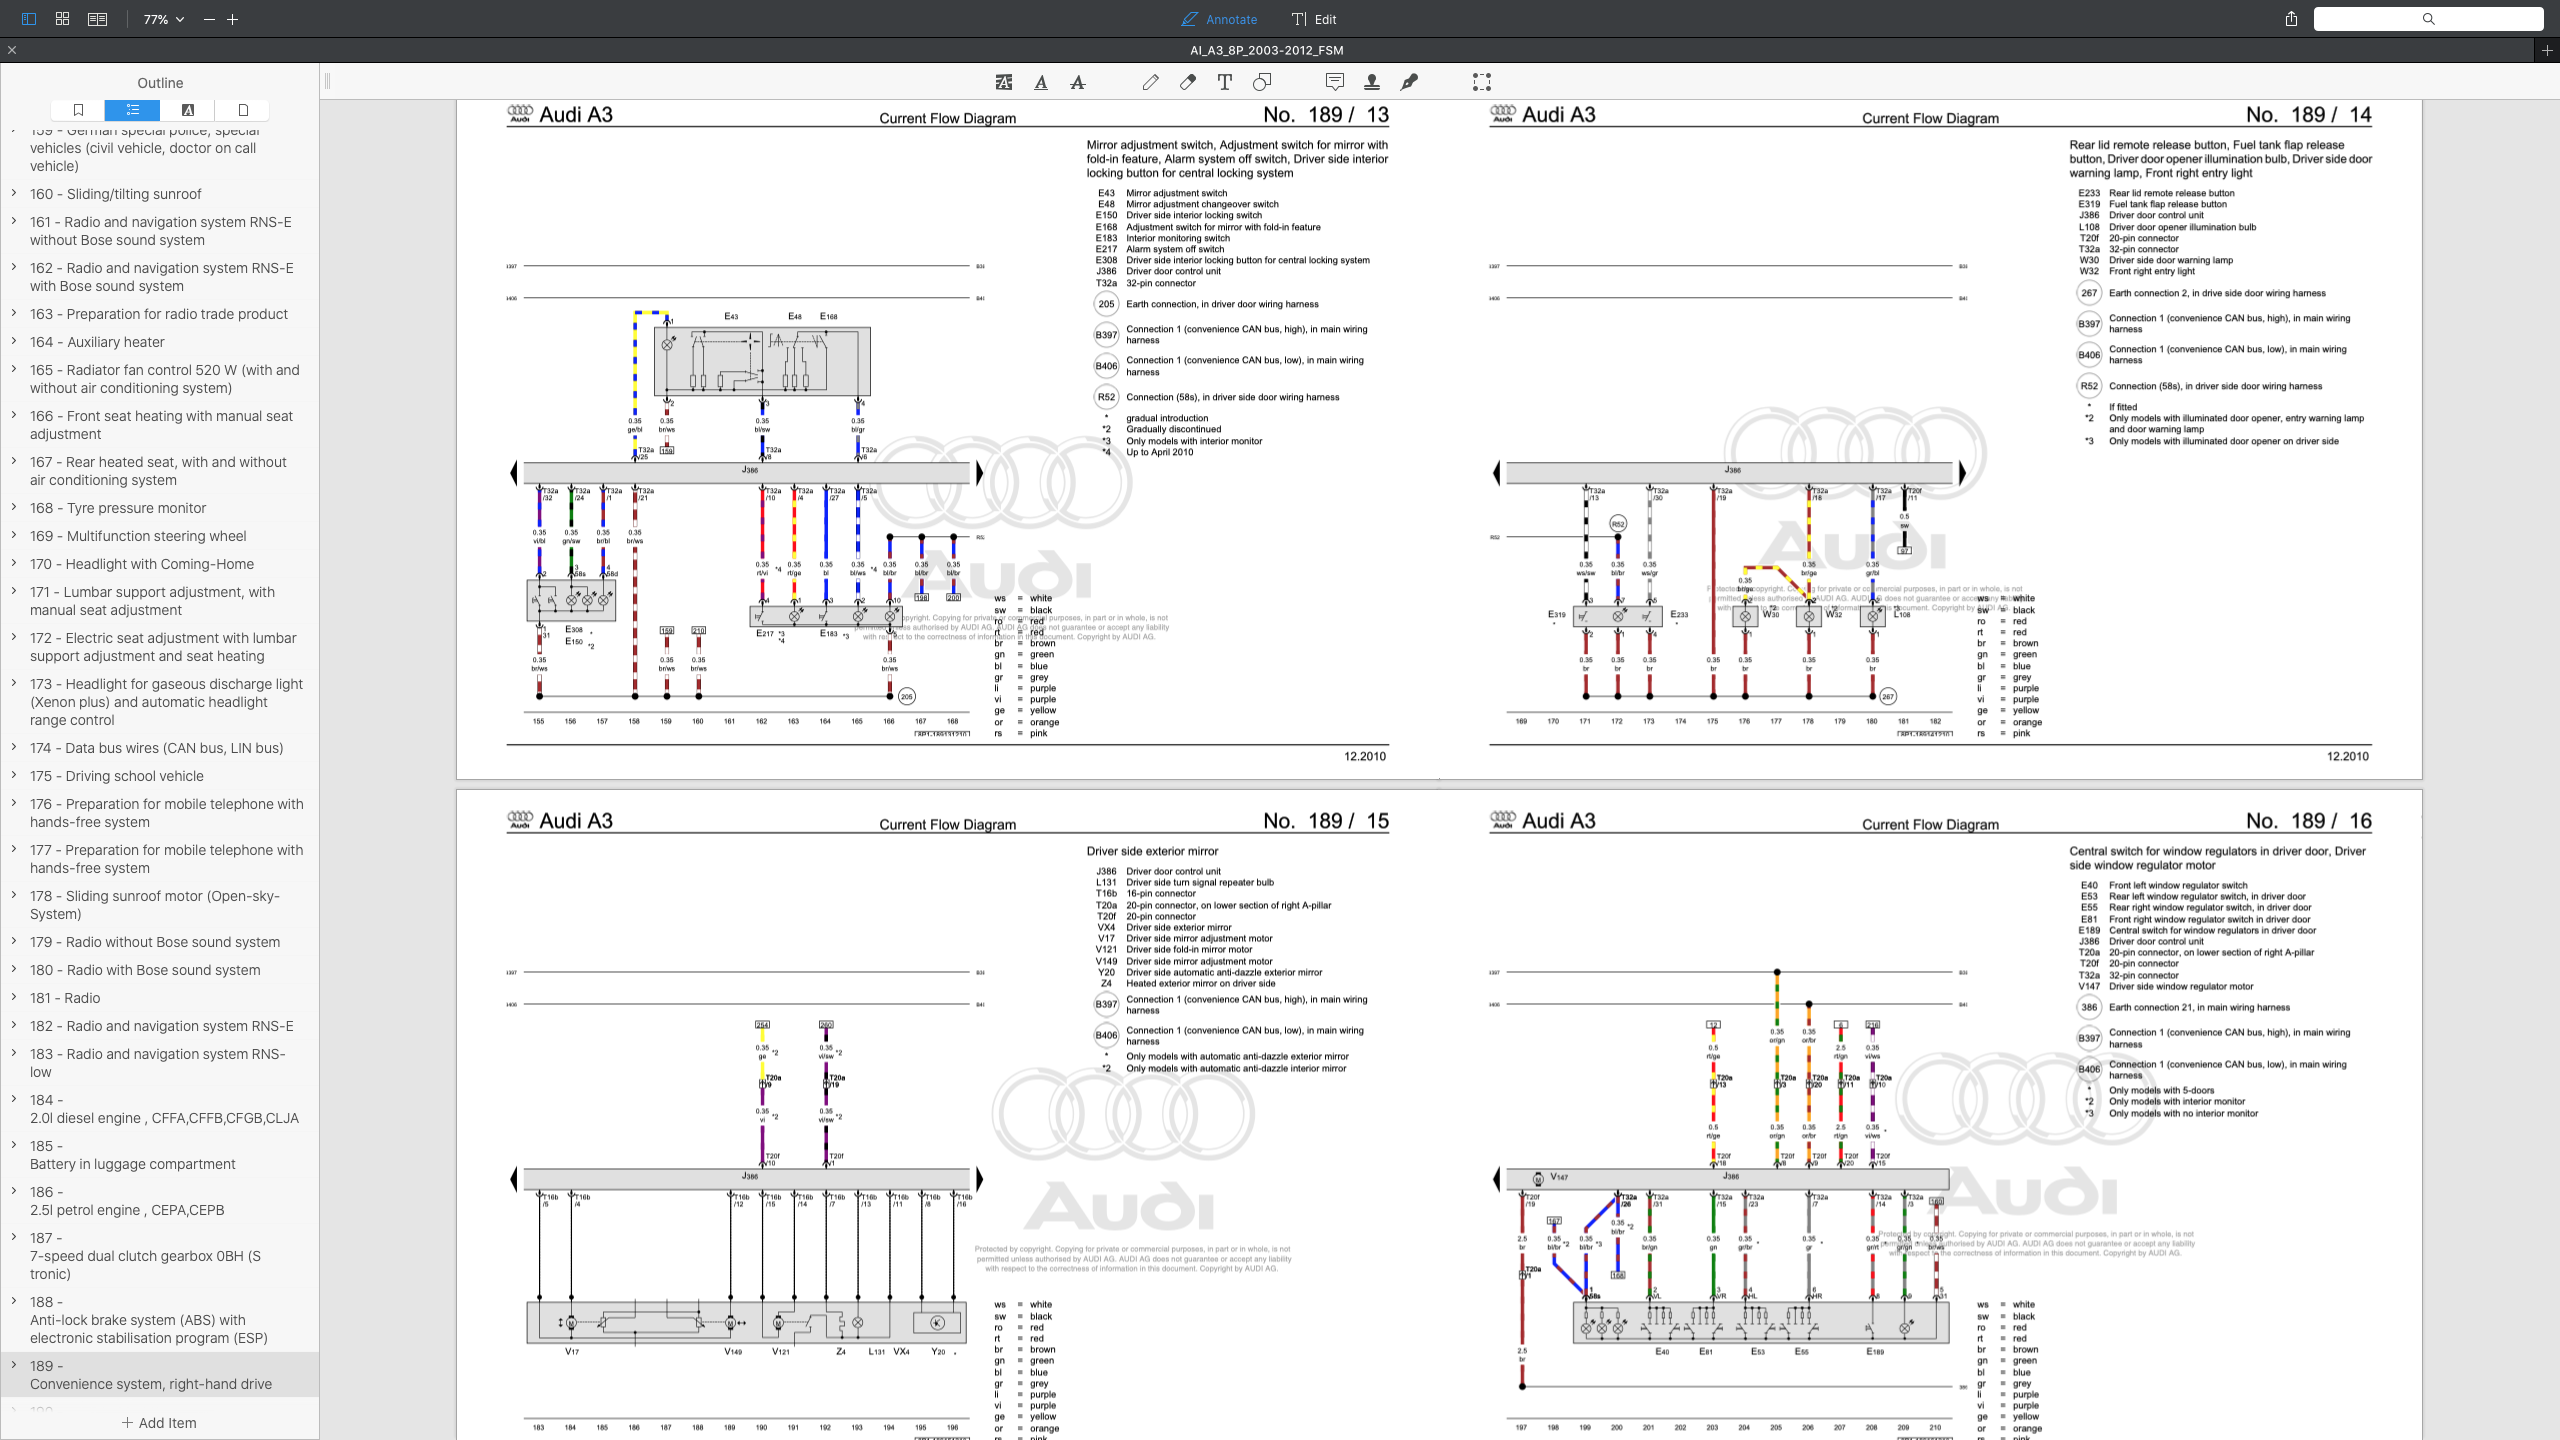This screenshot has width=2560, height=1440.
Task: Pick the pencil drawing tool
Action: click(1151, 82)
